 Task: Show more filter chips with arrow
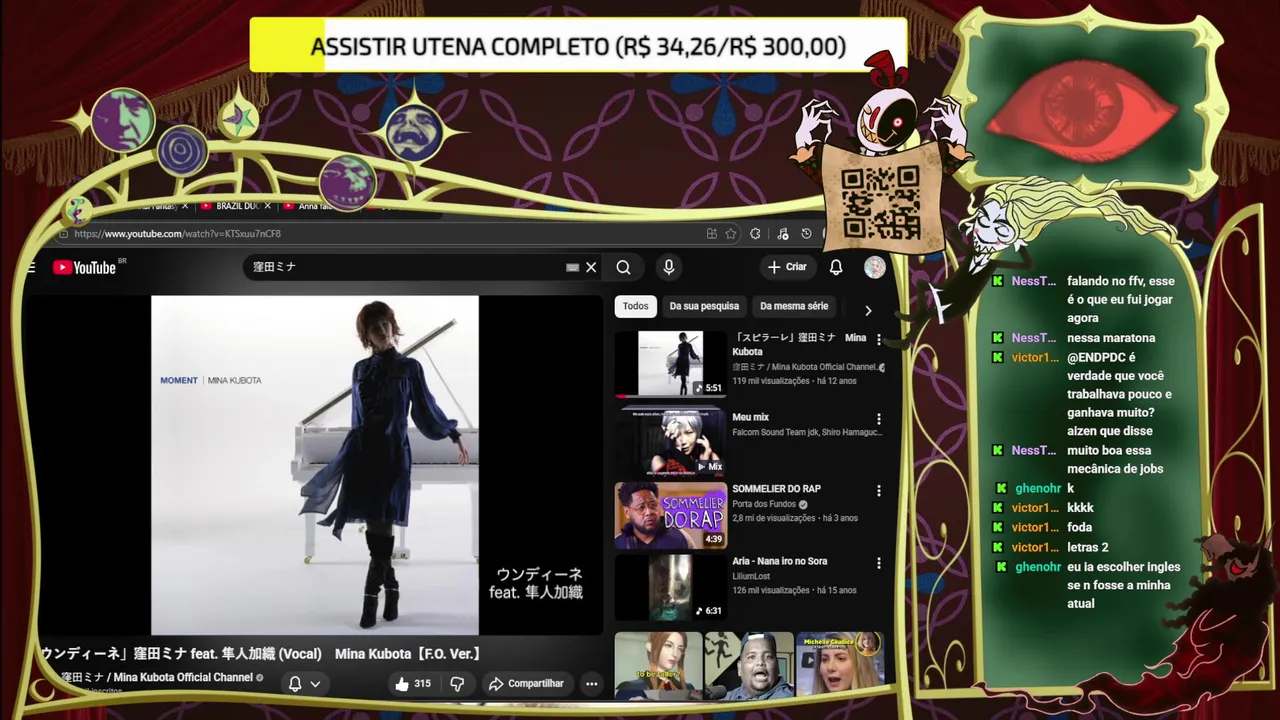click(x=868, y=310)
